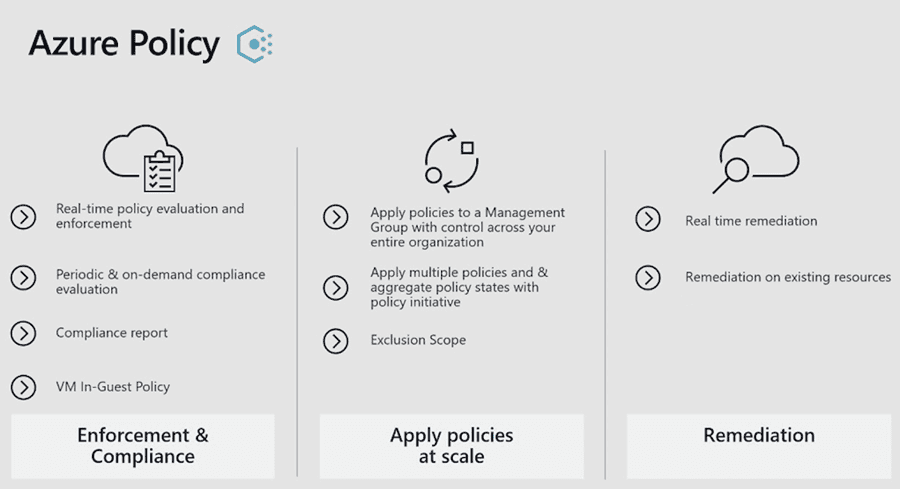Image resolution: width=900 pixels, height=489 pixels.
Task: Click the Azure Policy title text
Action: [124, 44]
